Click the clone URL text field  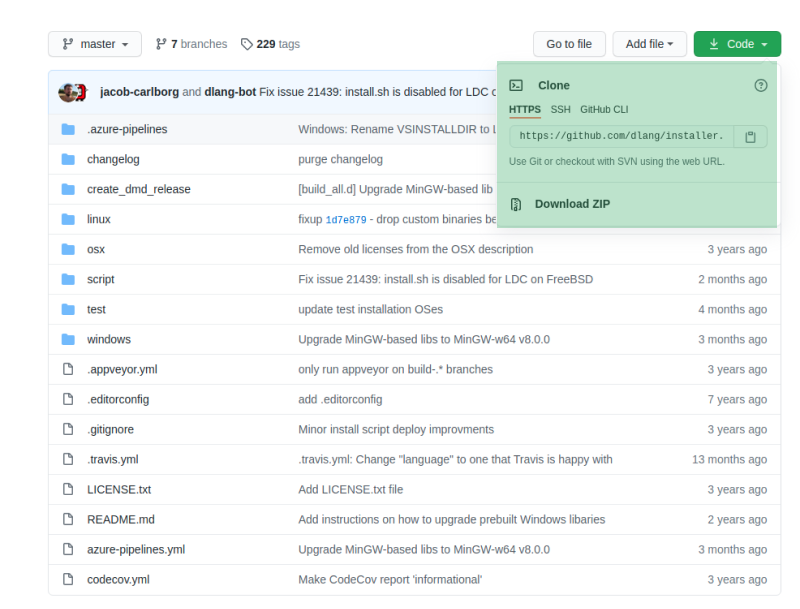[621, 136]
